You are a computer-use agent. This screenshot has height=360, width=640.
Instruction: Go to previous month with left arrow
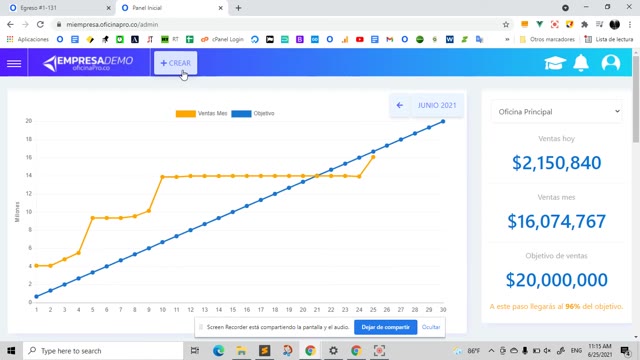click(x=400, y=105)
